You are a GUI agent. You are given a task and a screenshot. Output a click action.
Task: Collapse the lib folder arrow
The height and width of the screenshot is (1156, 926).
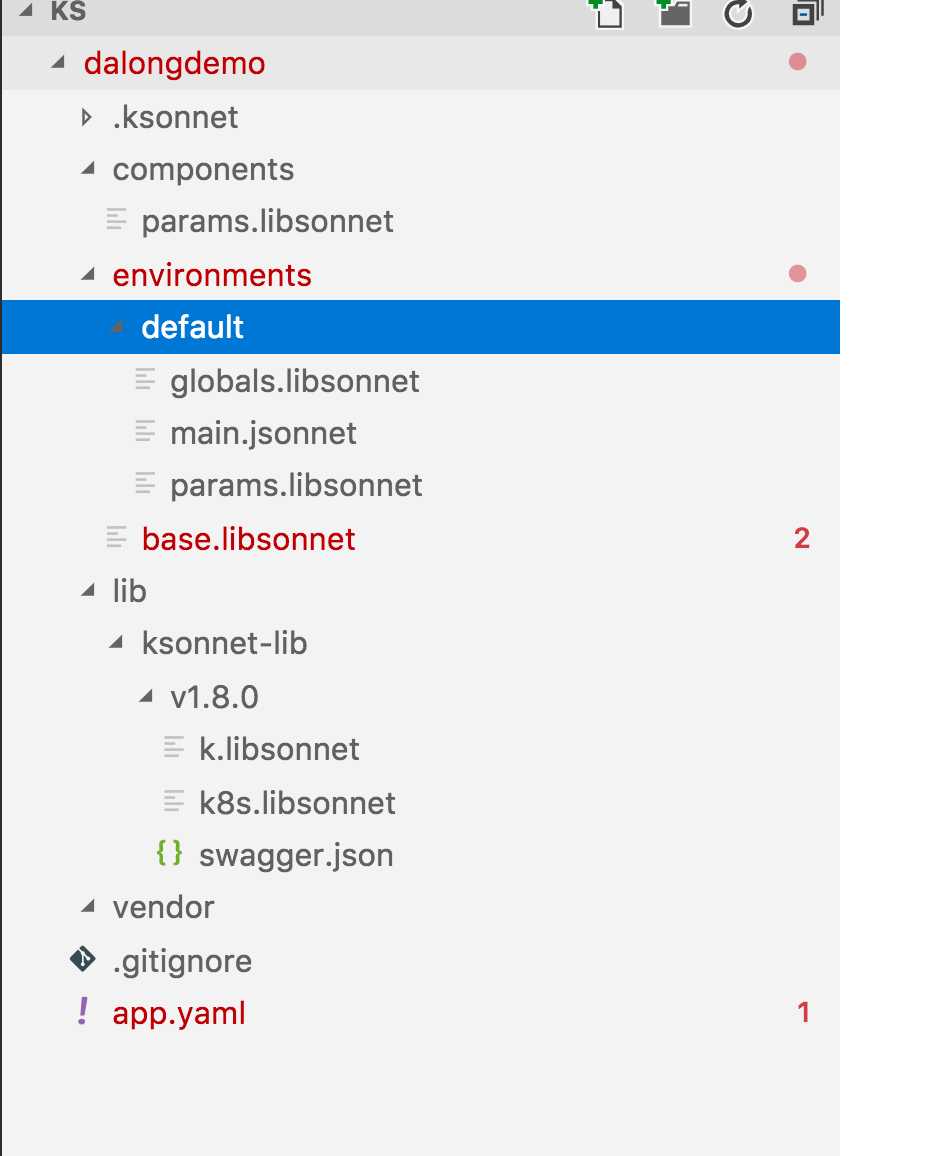pyautogui.click(x=88, y=590)
